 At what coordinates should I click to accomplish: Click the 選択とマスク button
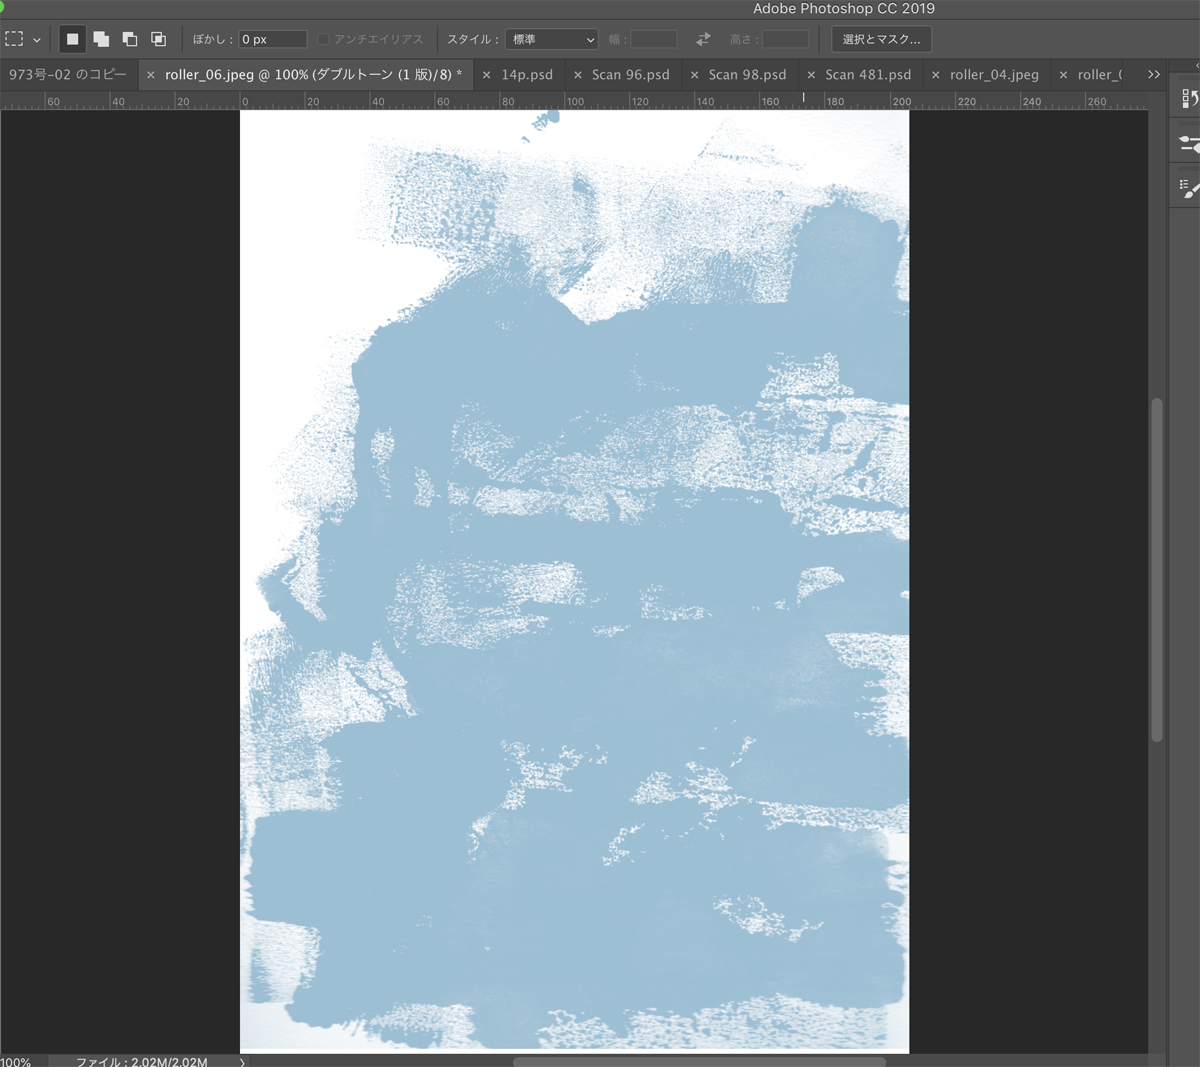coord(881,39)
